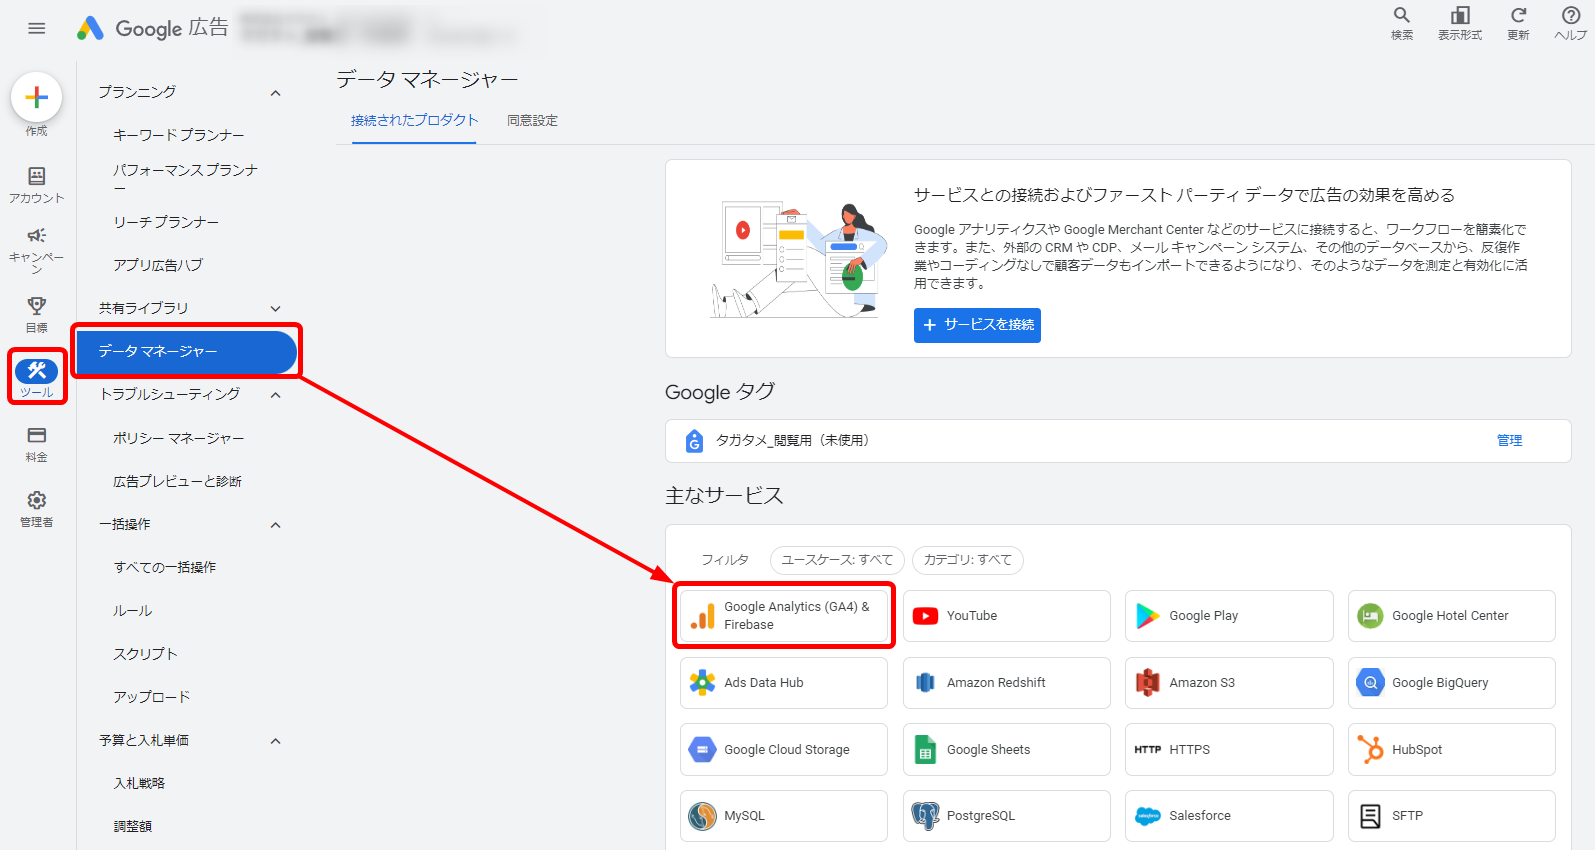This screenshot has width=1595, height=850.
Task: Collapse the トラブルシューティング section
Action: click(275, 395)
